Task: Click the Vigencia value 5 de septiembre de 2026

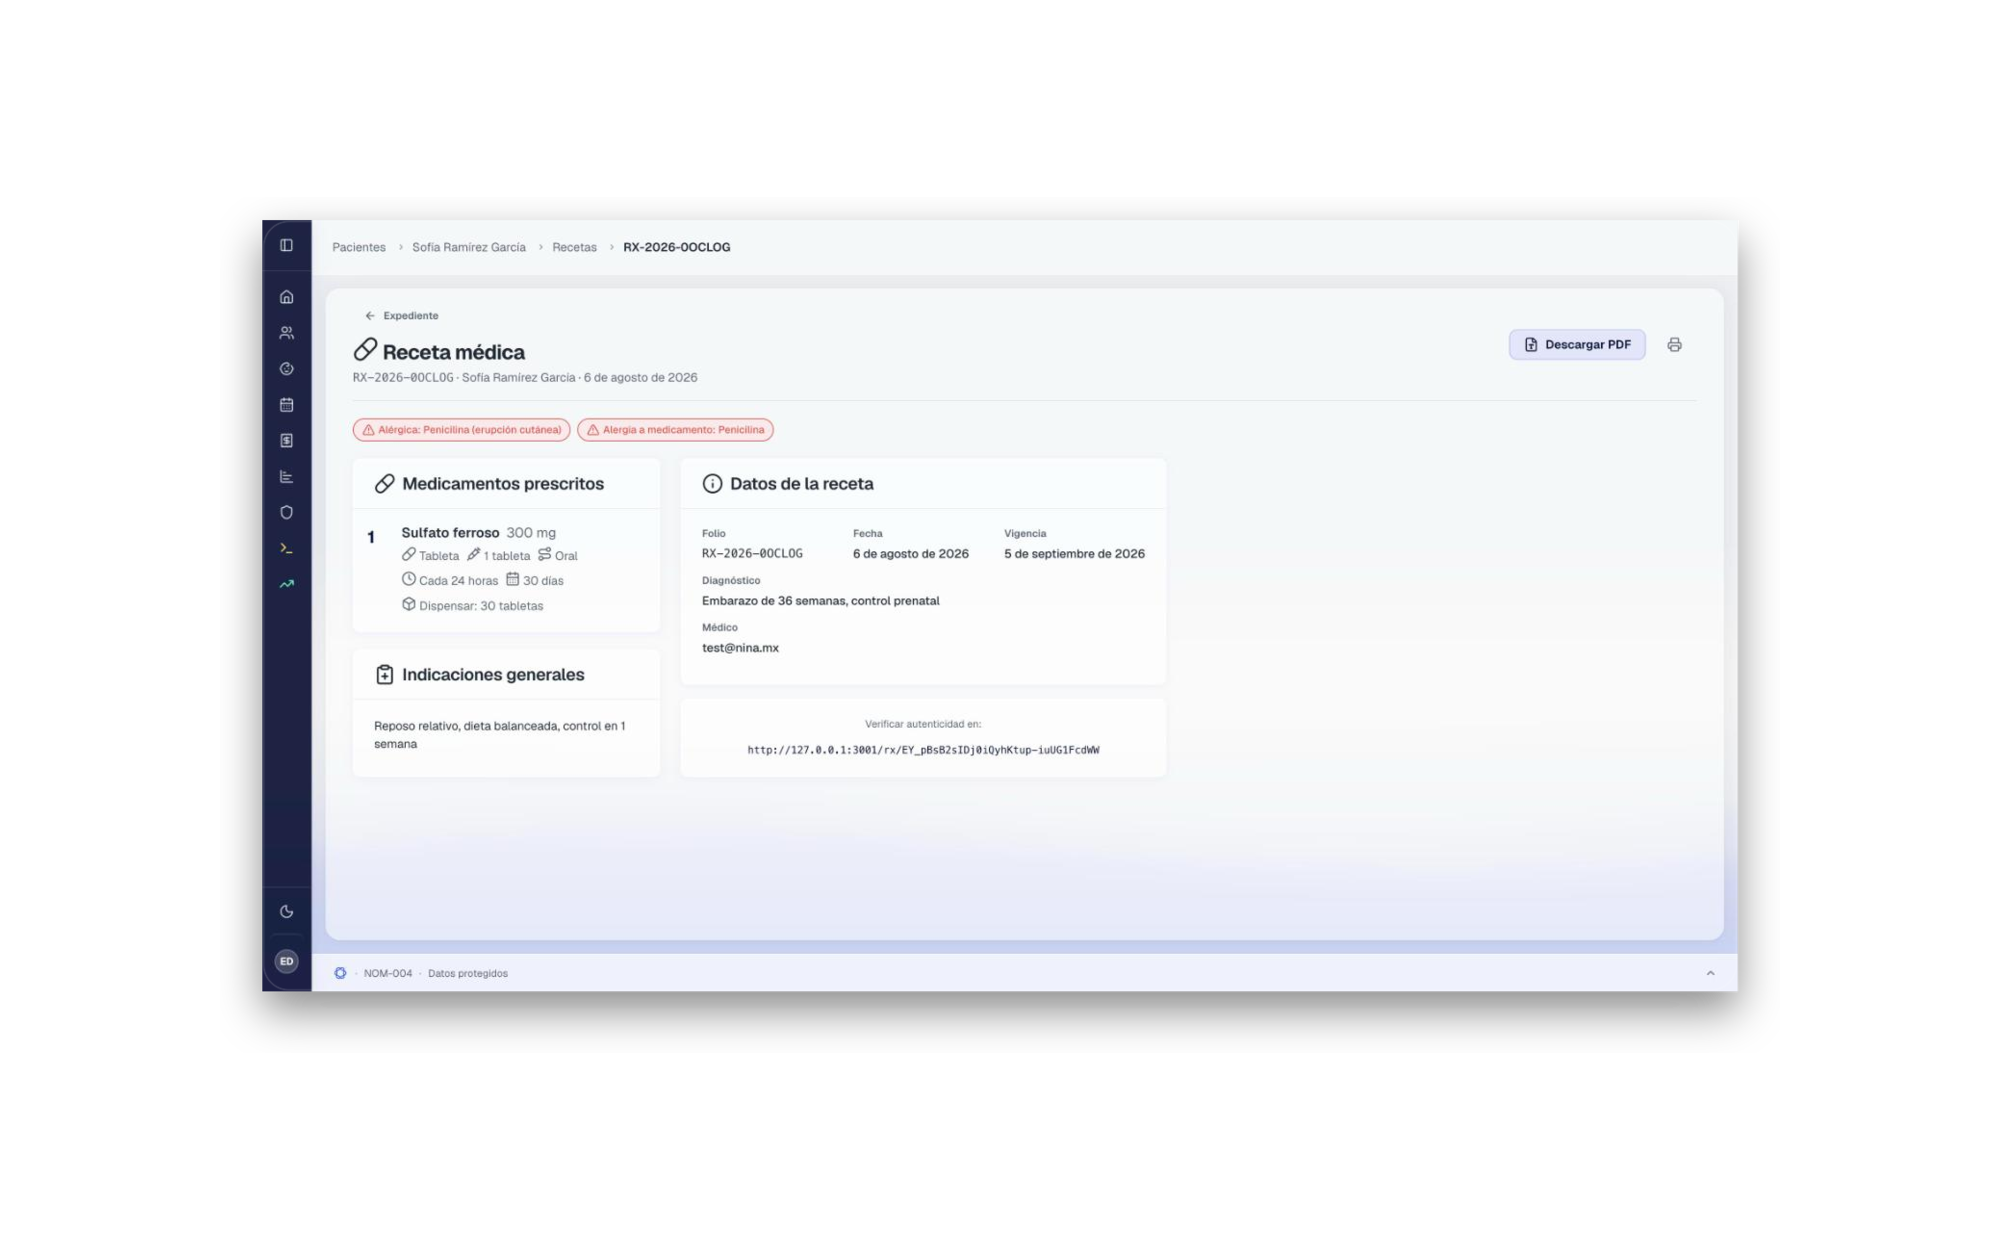Action: [1074, 554]
